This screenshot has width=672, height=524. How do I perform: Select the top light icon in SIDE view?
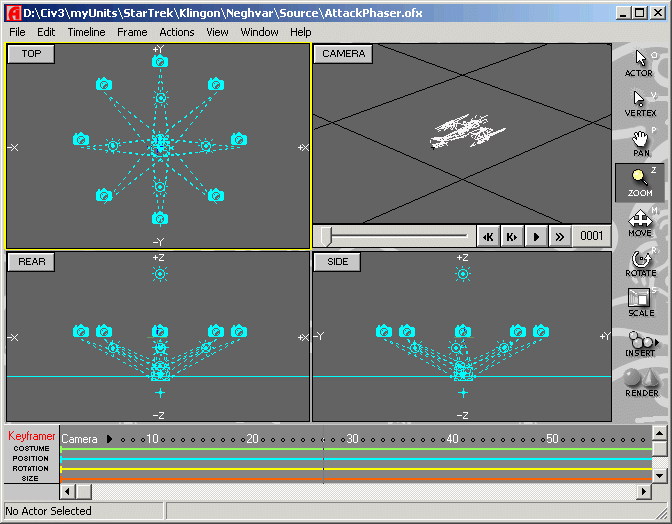pyautogui.click(x=463, y=274)
